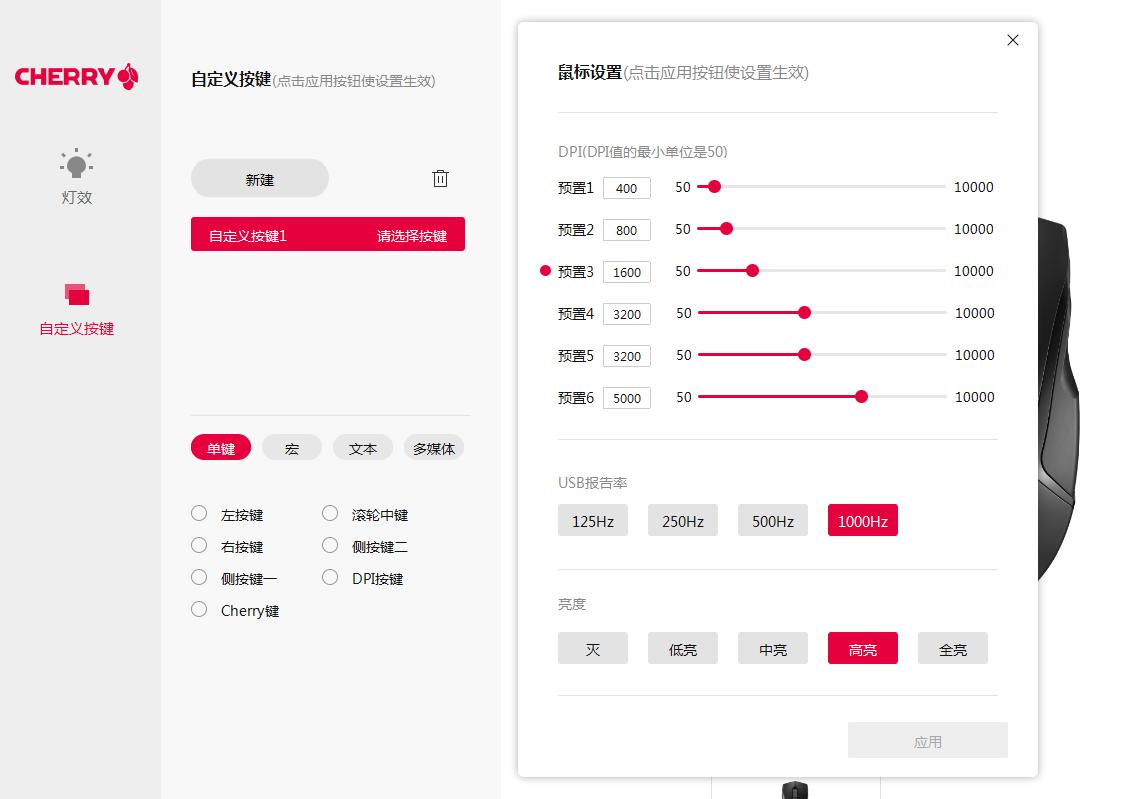Select the 滚轮中键 option
Viewport: 1123px width, 799px height.
[x=330, y=514]
